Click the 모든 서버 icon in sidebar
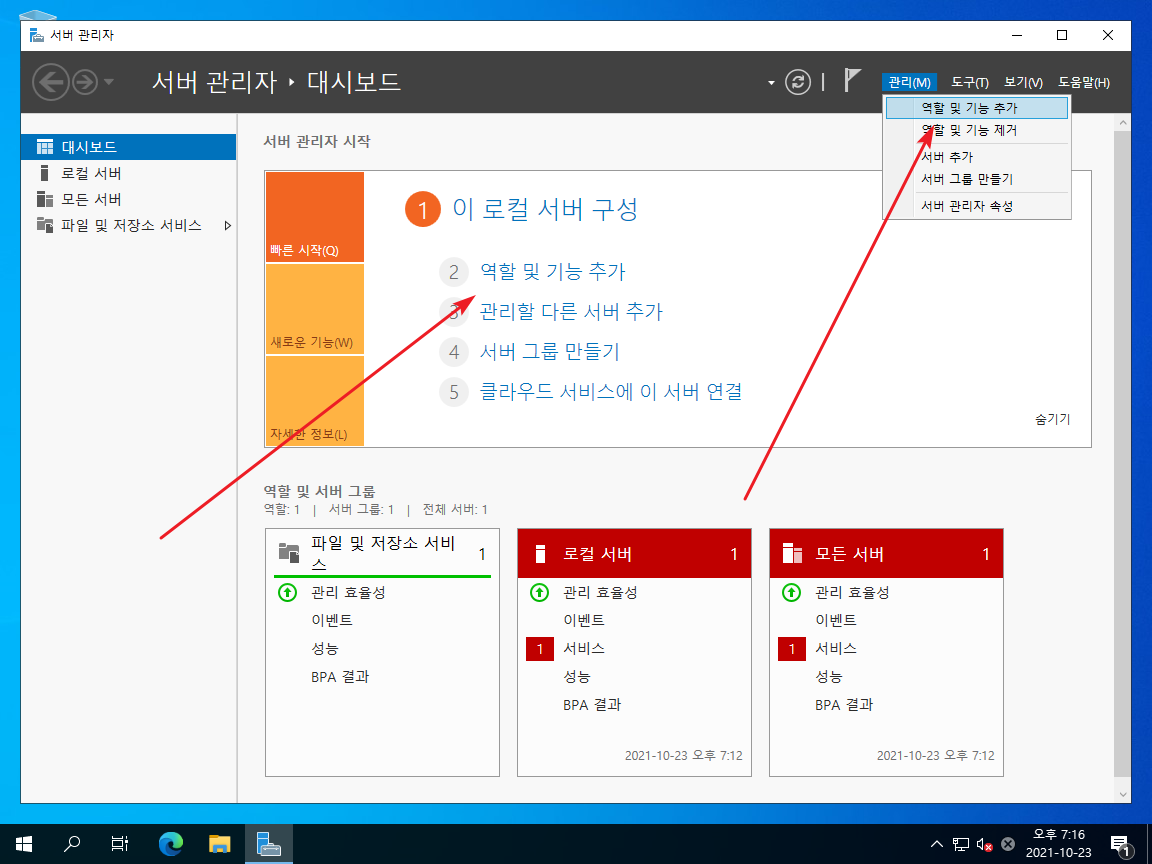The height and width of the screenshot is (864, 1152). (45, 199)
